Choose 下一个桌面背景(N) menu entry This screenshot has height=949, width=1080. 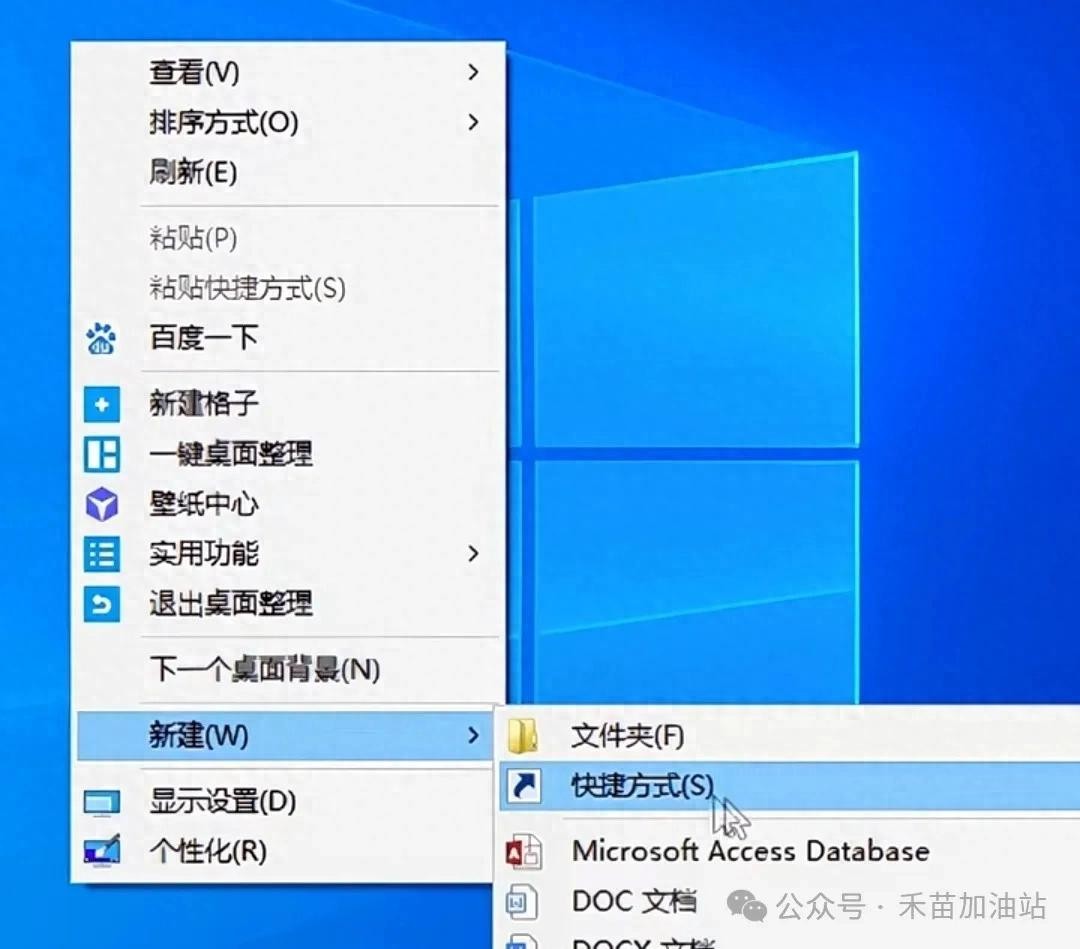(264, 669)
